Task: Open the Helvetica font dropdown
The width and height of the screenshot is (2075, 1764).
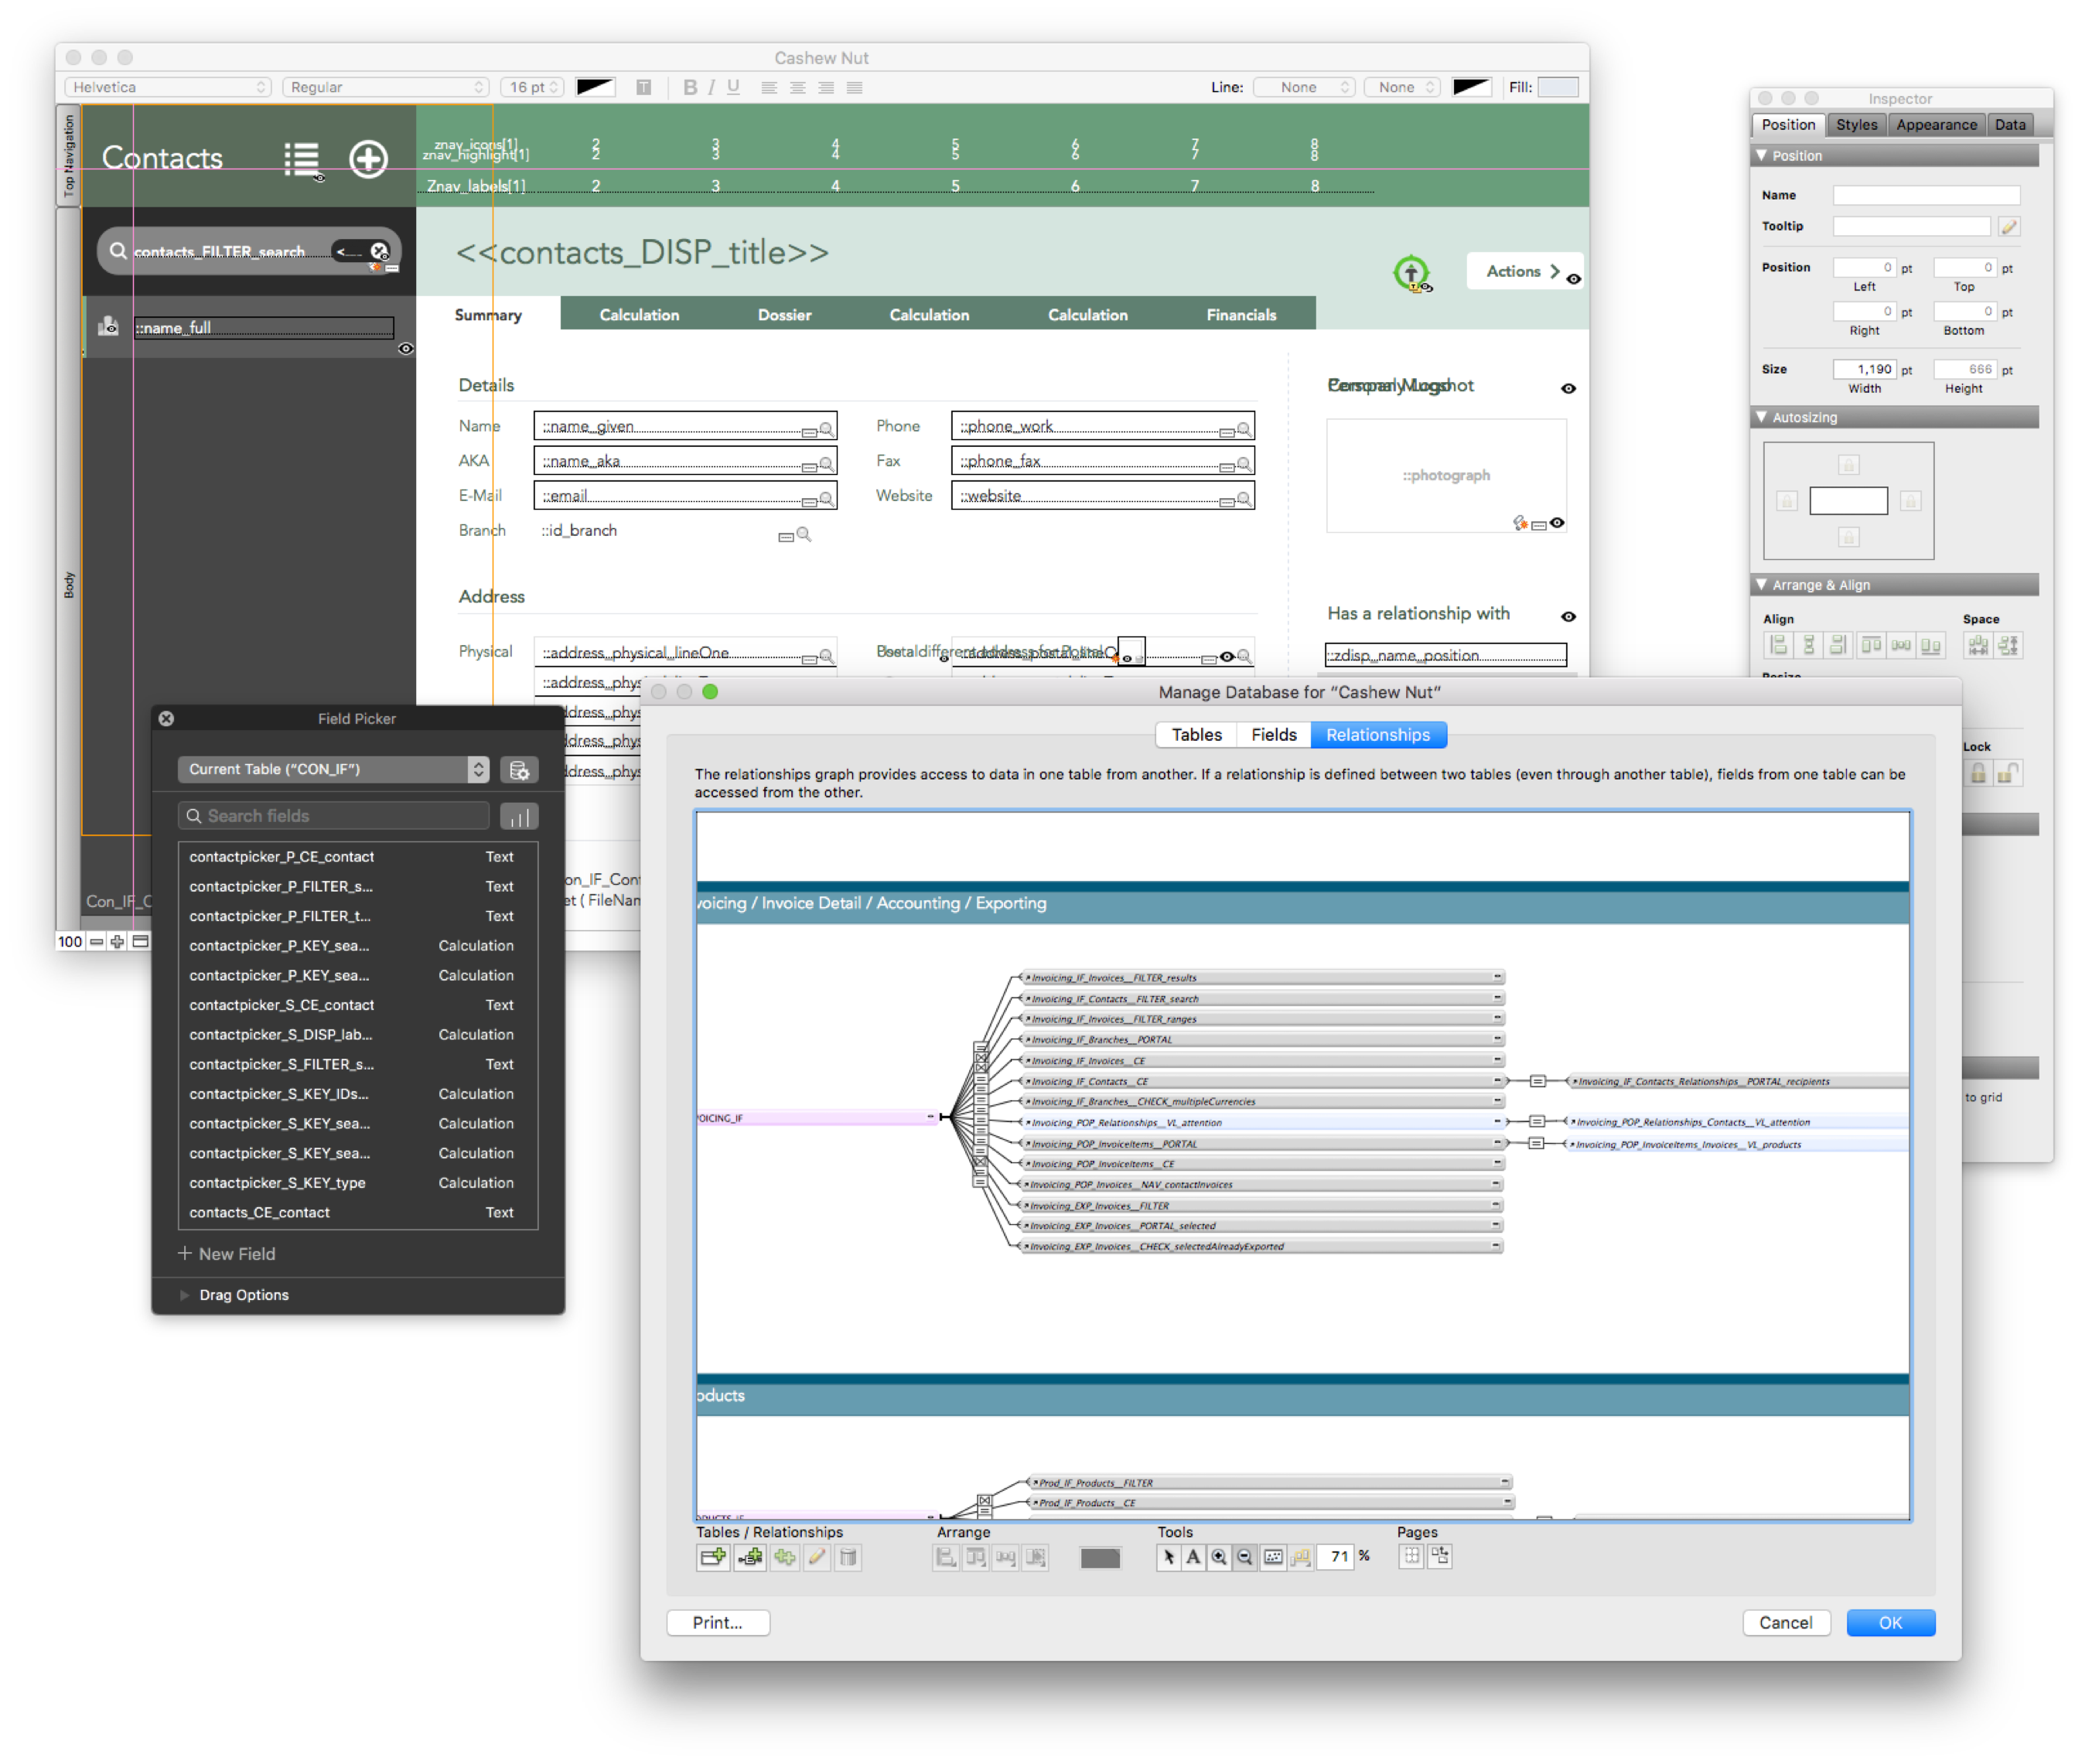Action: tap(168, 87)
